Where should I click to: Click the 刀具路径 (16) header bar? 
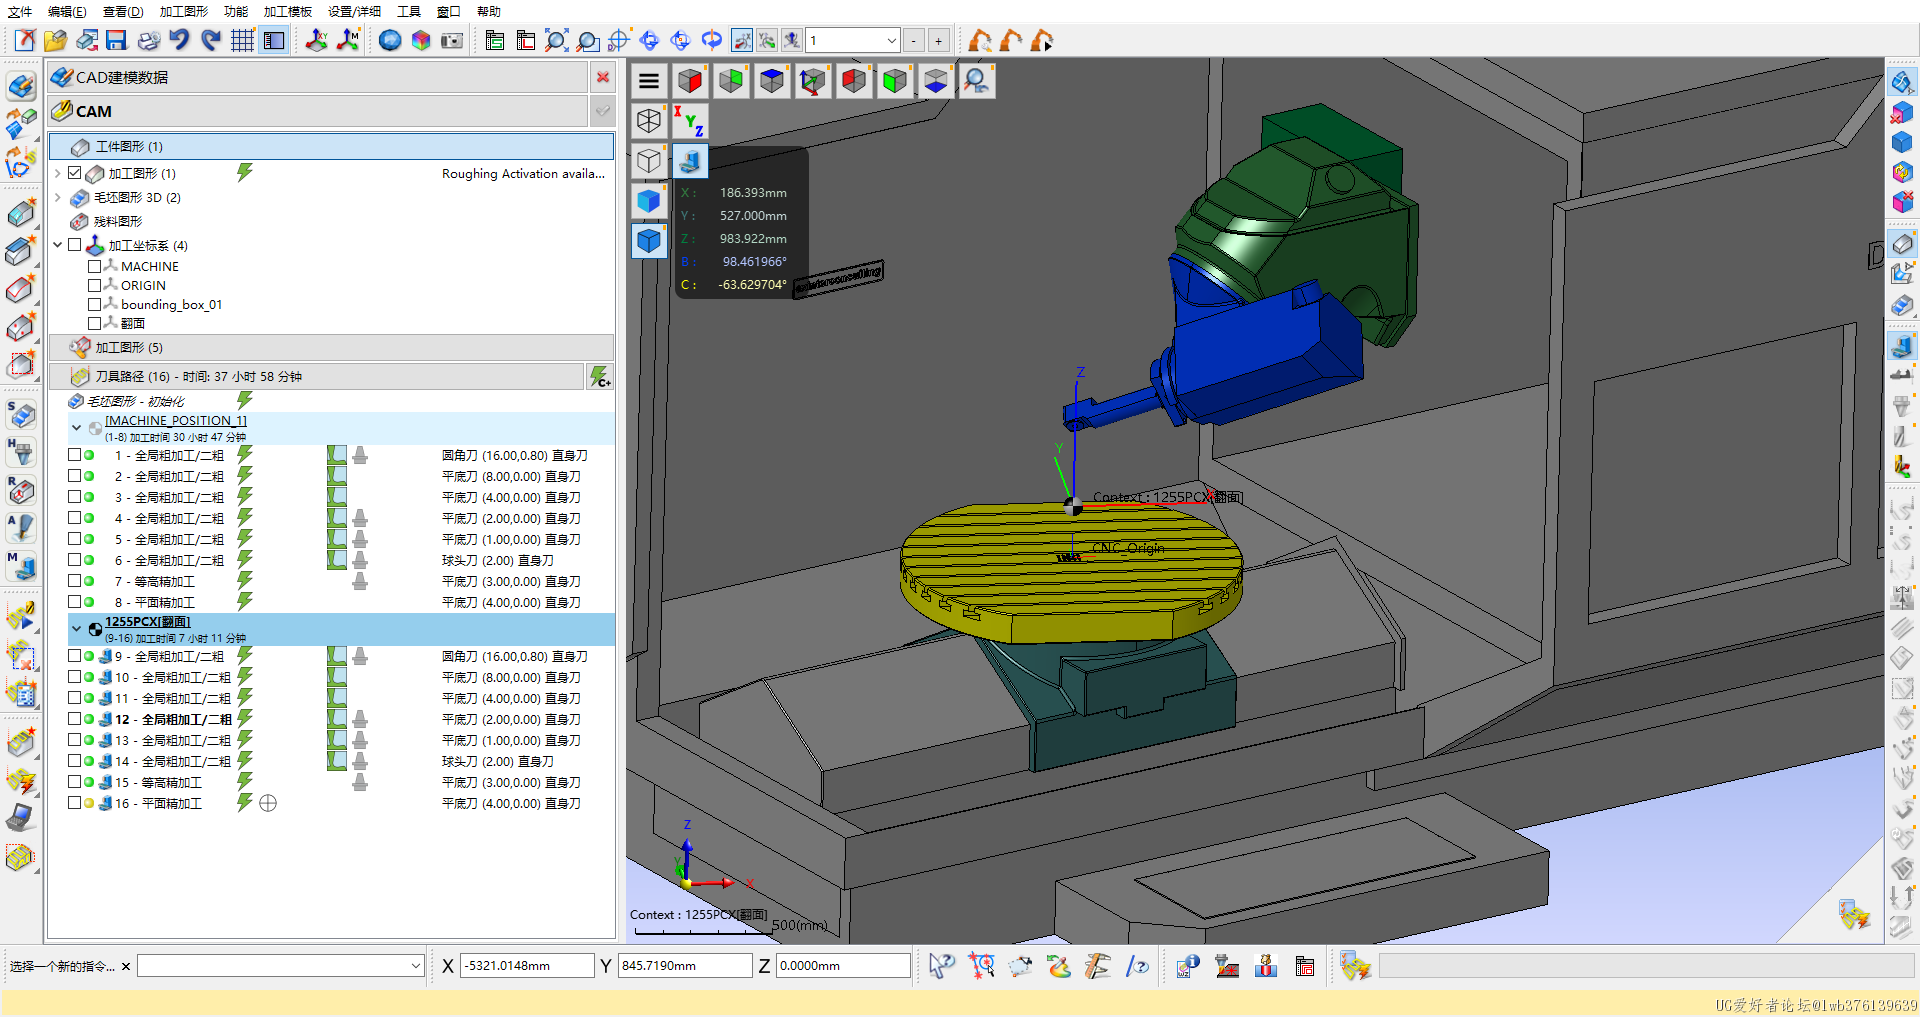click(x=317, y=376)
